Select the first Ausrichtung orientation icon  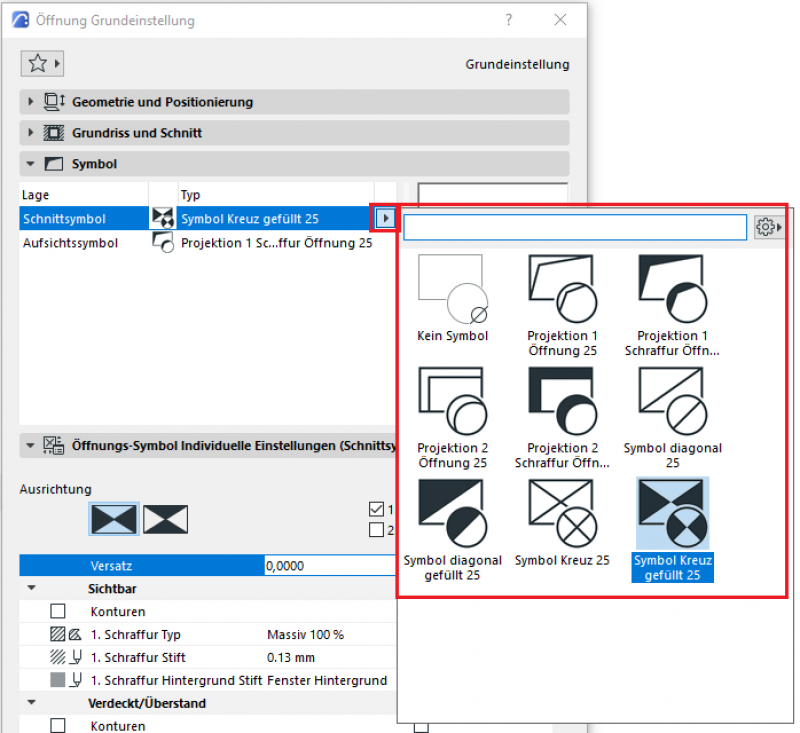pos(113,518)
